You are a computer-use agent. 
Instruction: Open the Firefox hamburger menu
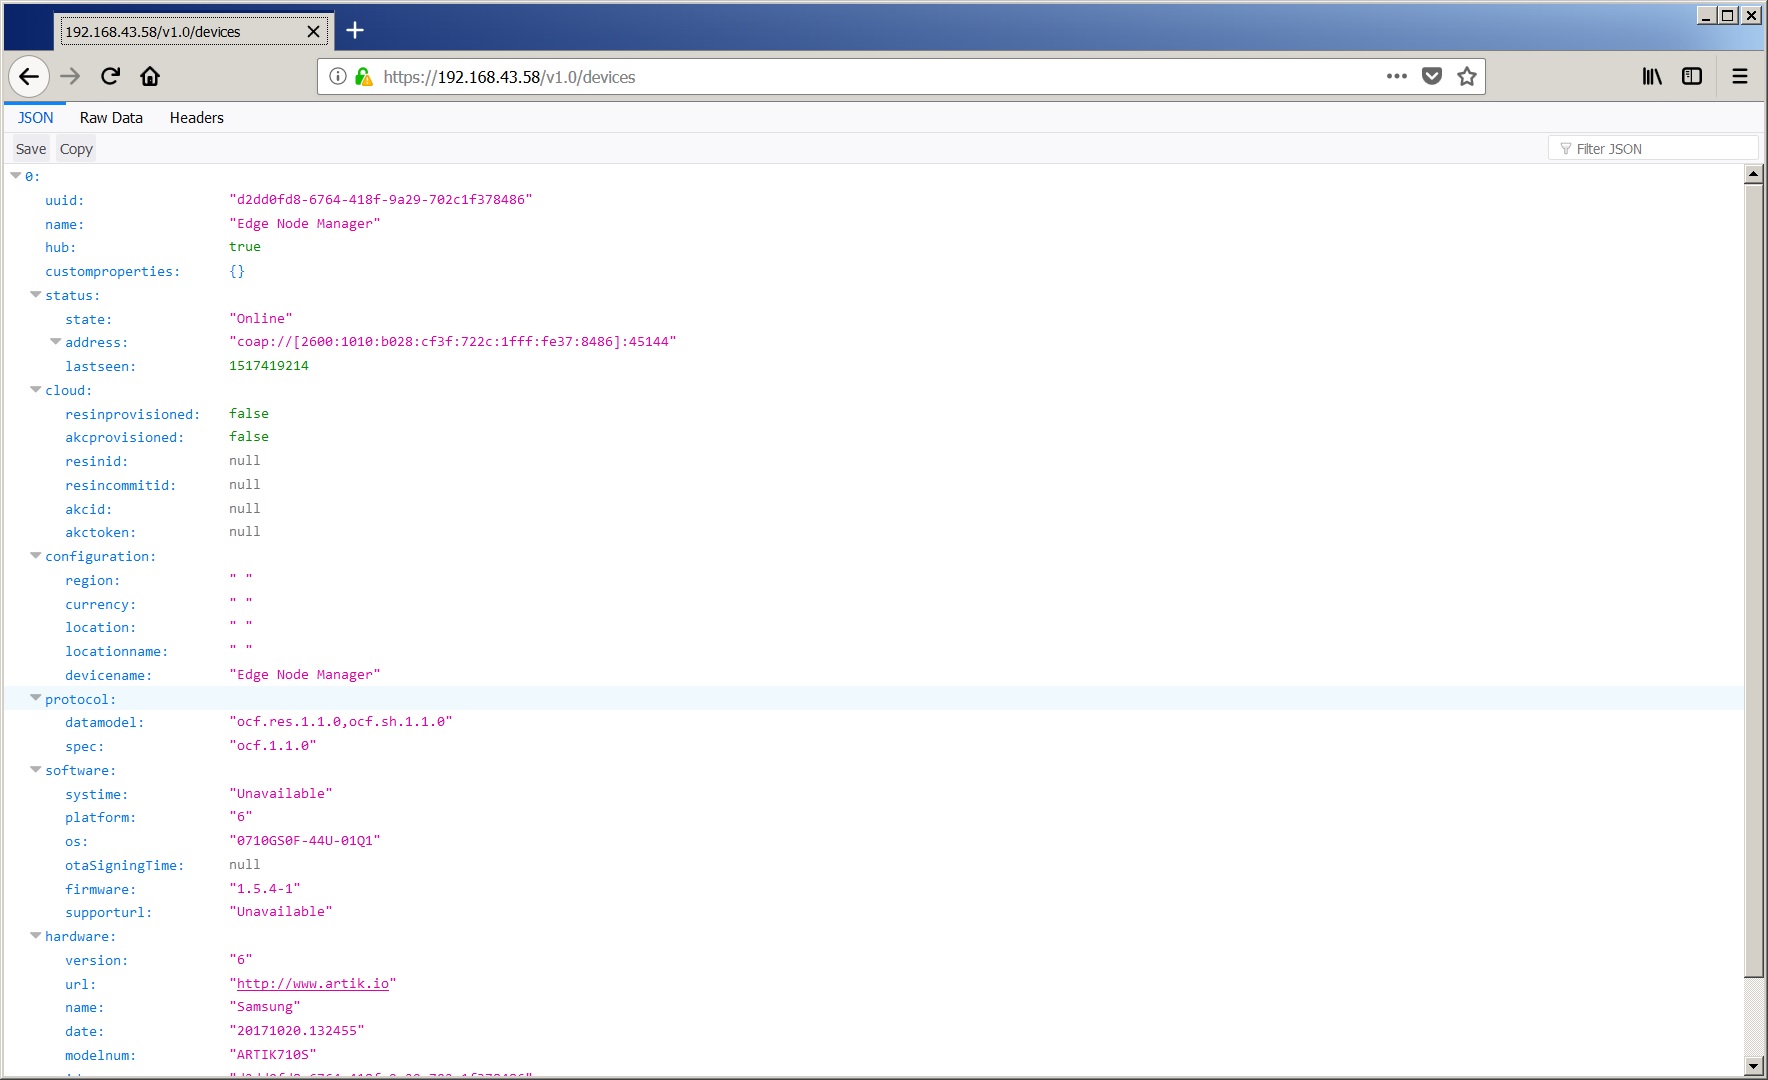1740,76
